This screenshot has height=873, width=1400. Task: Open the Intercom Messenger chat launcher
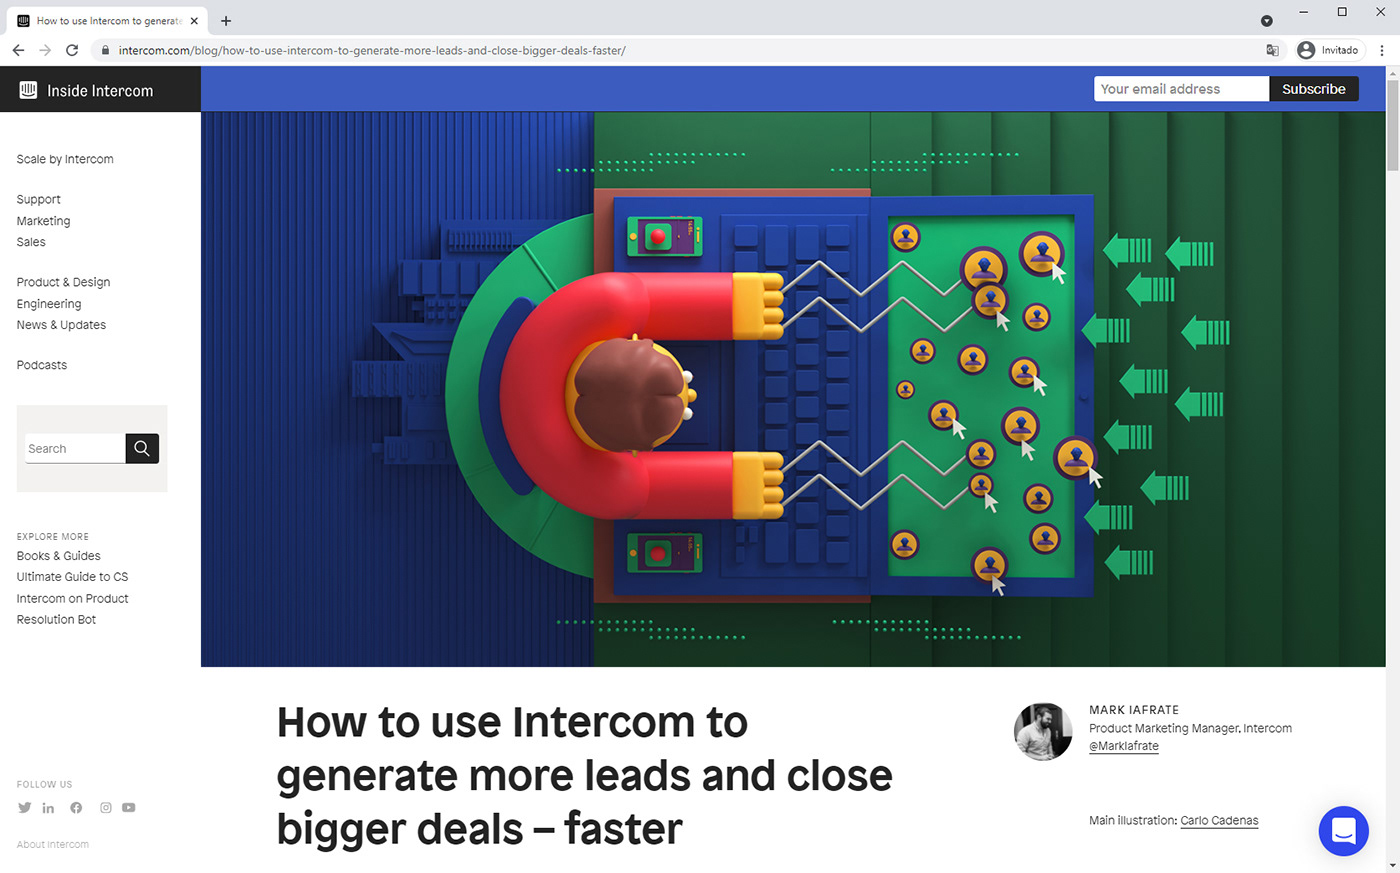(1343, 831)
